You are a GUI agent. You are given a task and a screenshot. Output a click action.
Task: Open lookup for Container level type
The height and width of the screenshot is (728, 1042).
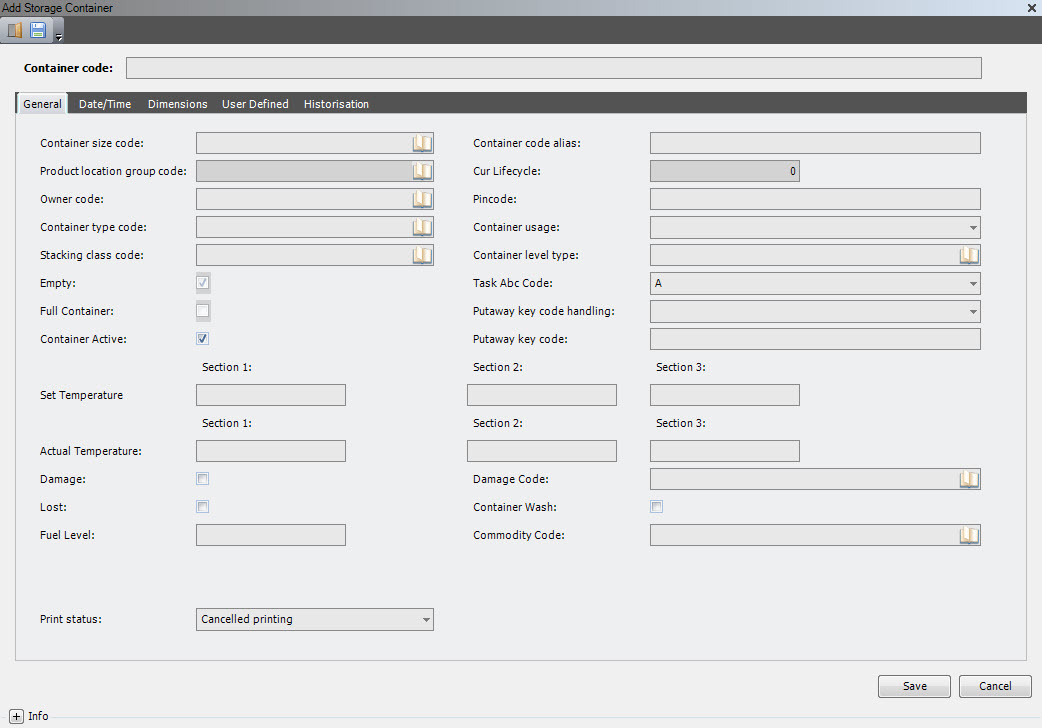click(x=969, y=255)
